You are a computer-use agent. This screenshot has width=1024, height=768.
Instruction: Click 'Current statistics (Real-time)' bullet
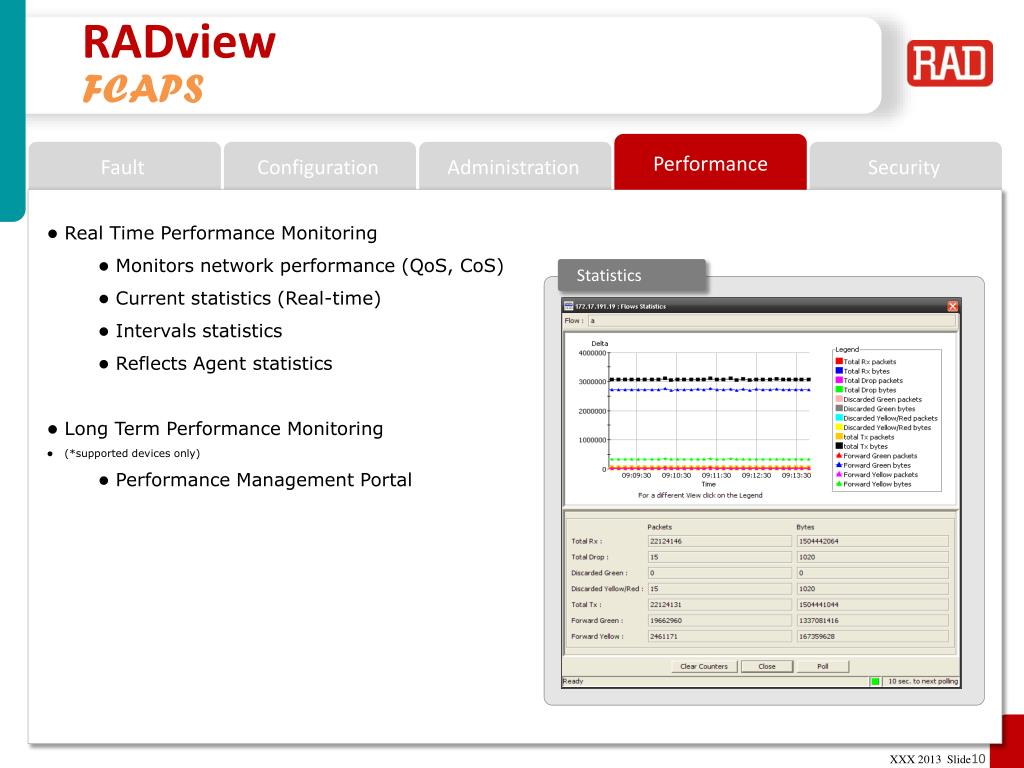pyautogui.click(x=248, y=298)
